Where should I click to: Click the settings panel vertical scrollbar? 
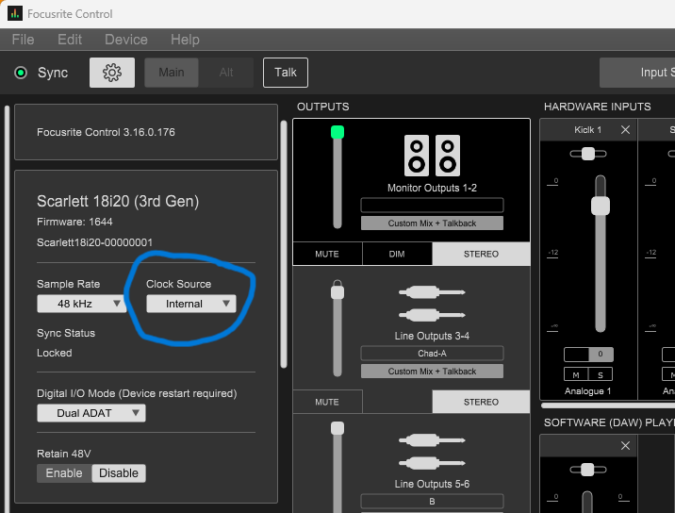click(x=284, y=244)
